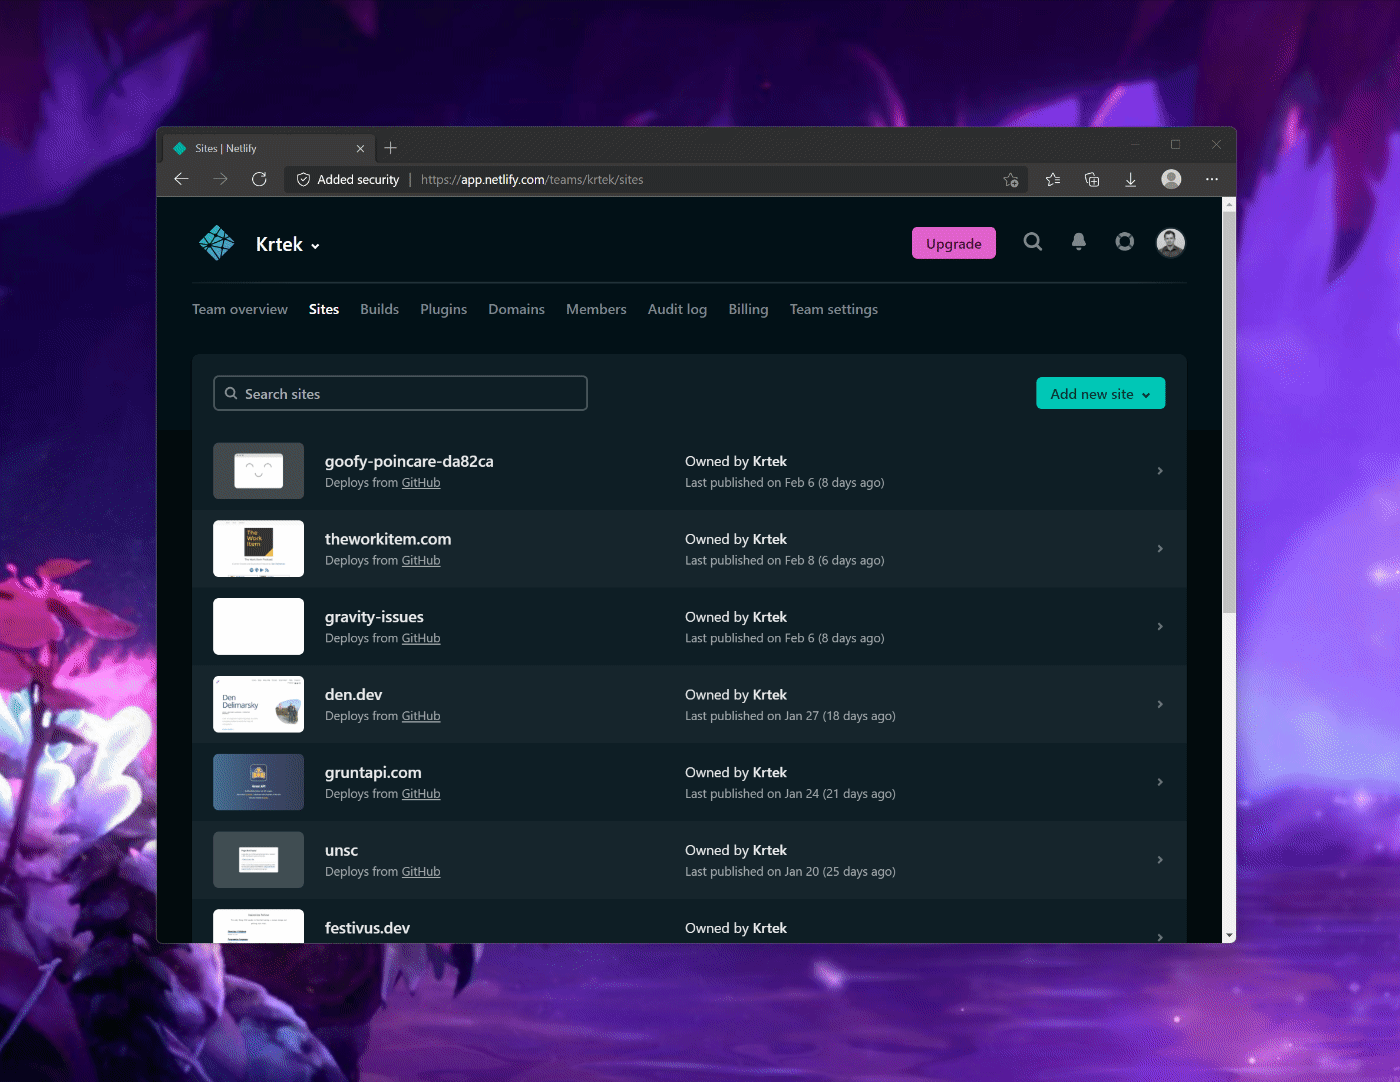Open theworkitem.com row chevron
Viewport: 1400px width, 1082px height.
click(1160, 549)
